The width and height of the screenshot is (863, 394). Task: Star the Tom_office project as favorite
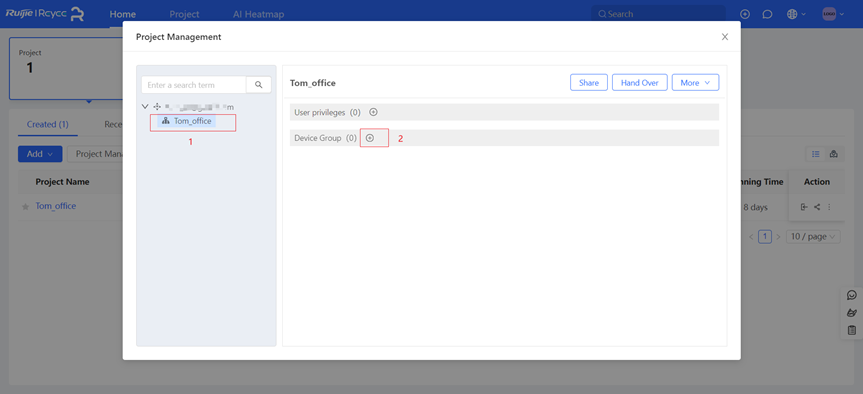(25, 207)
